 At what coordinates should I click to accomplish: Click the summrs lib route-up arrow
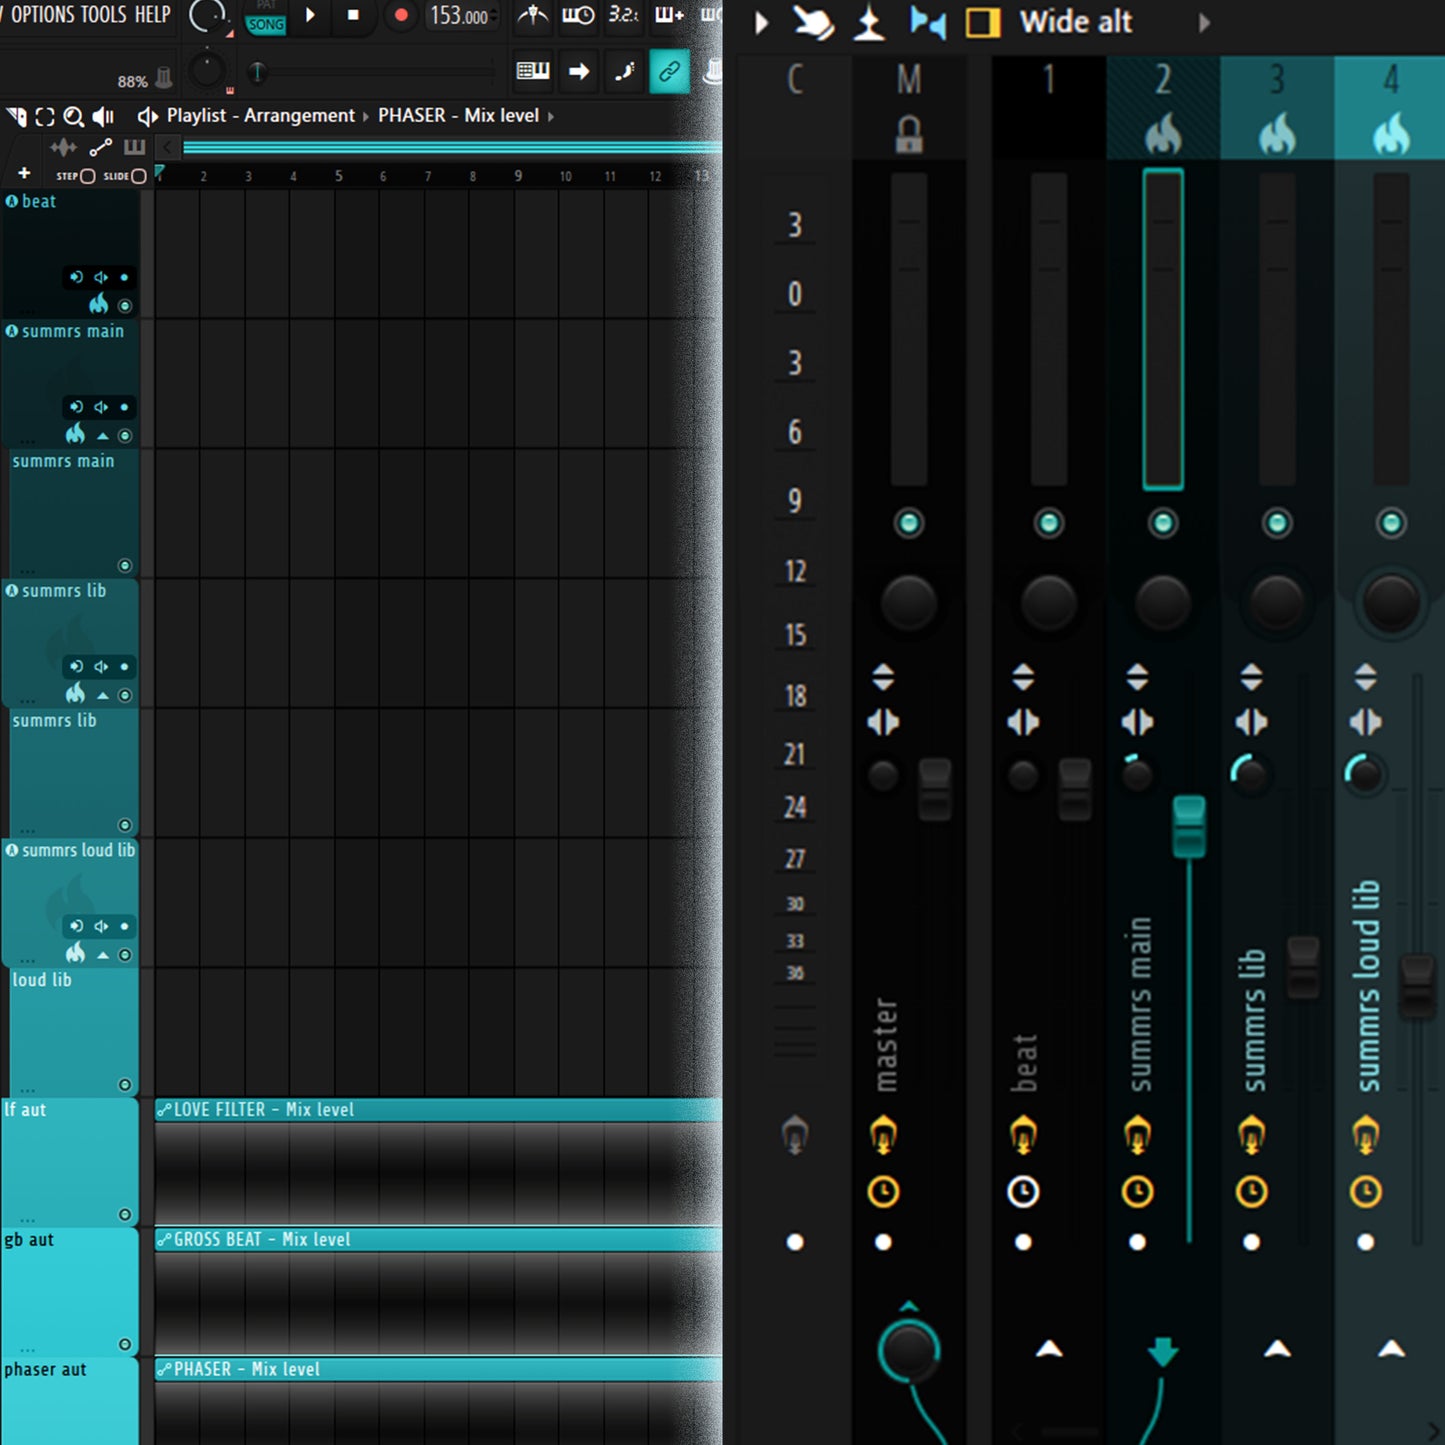[x=1277, y=1349]
